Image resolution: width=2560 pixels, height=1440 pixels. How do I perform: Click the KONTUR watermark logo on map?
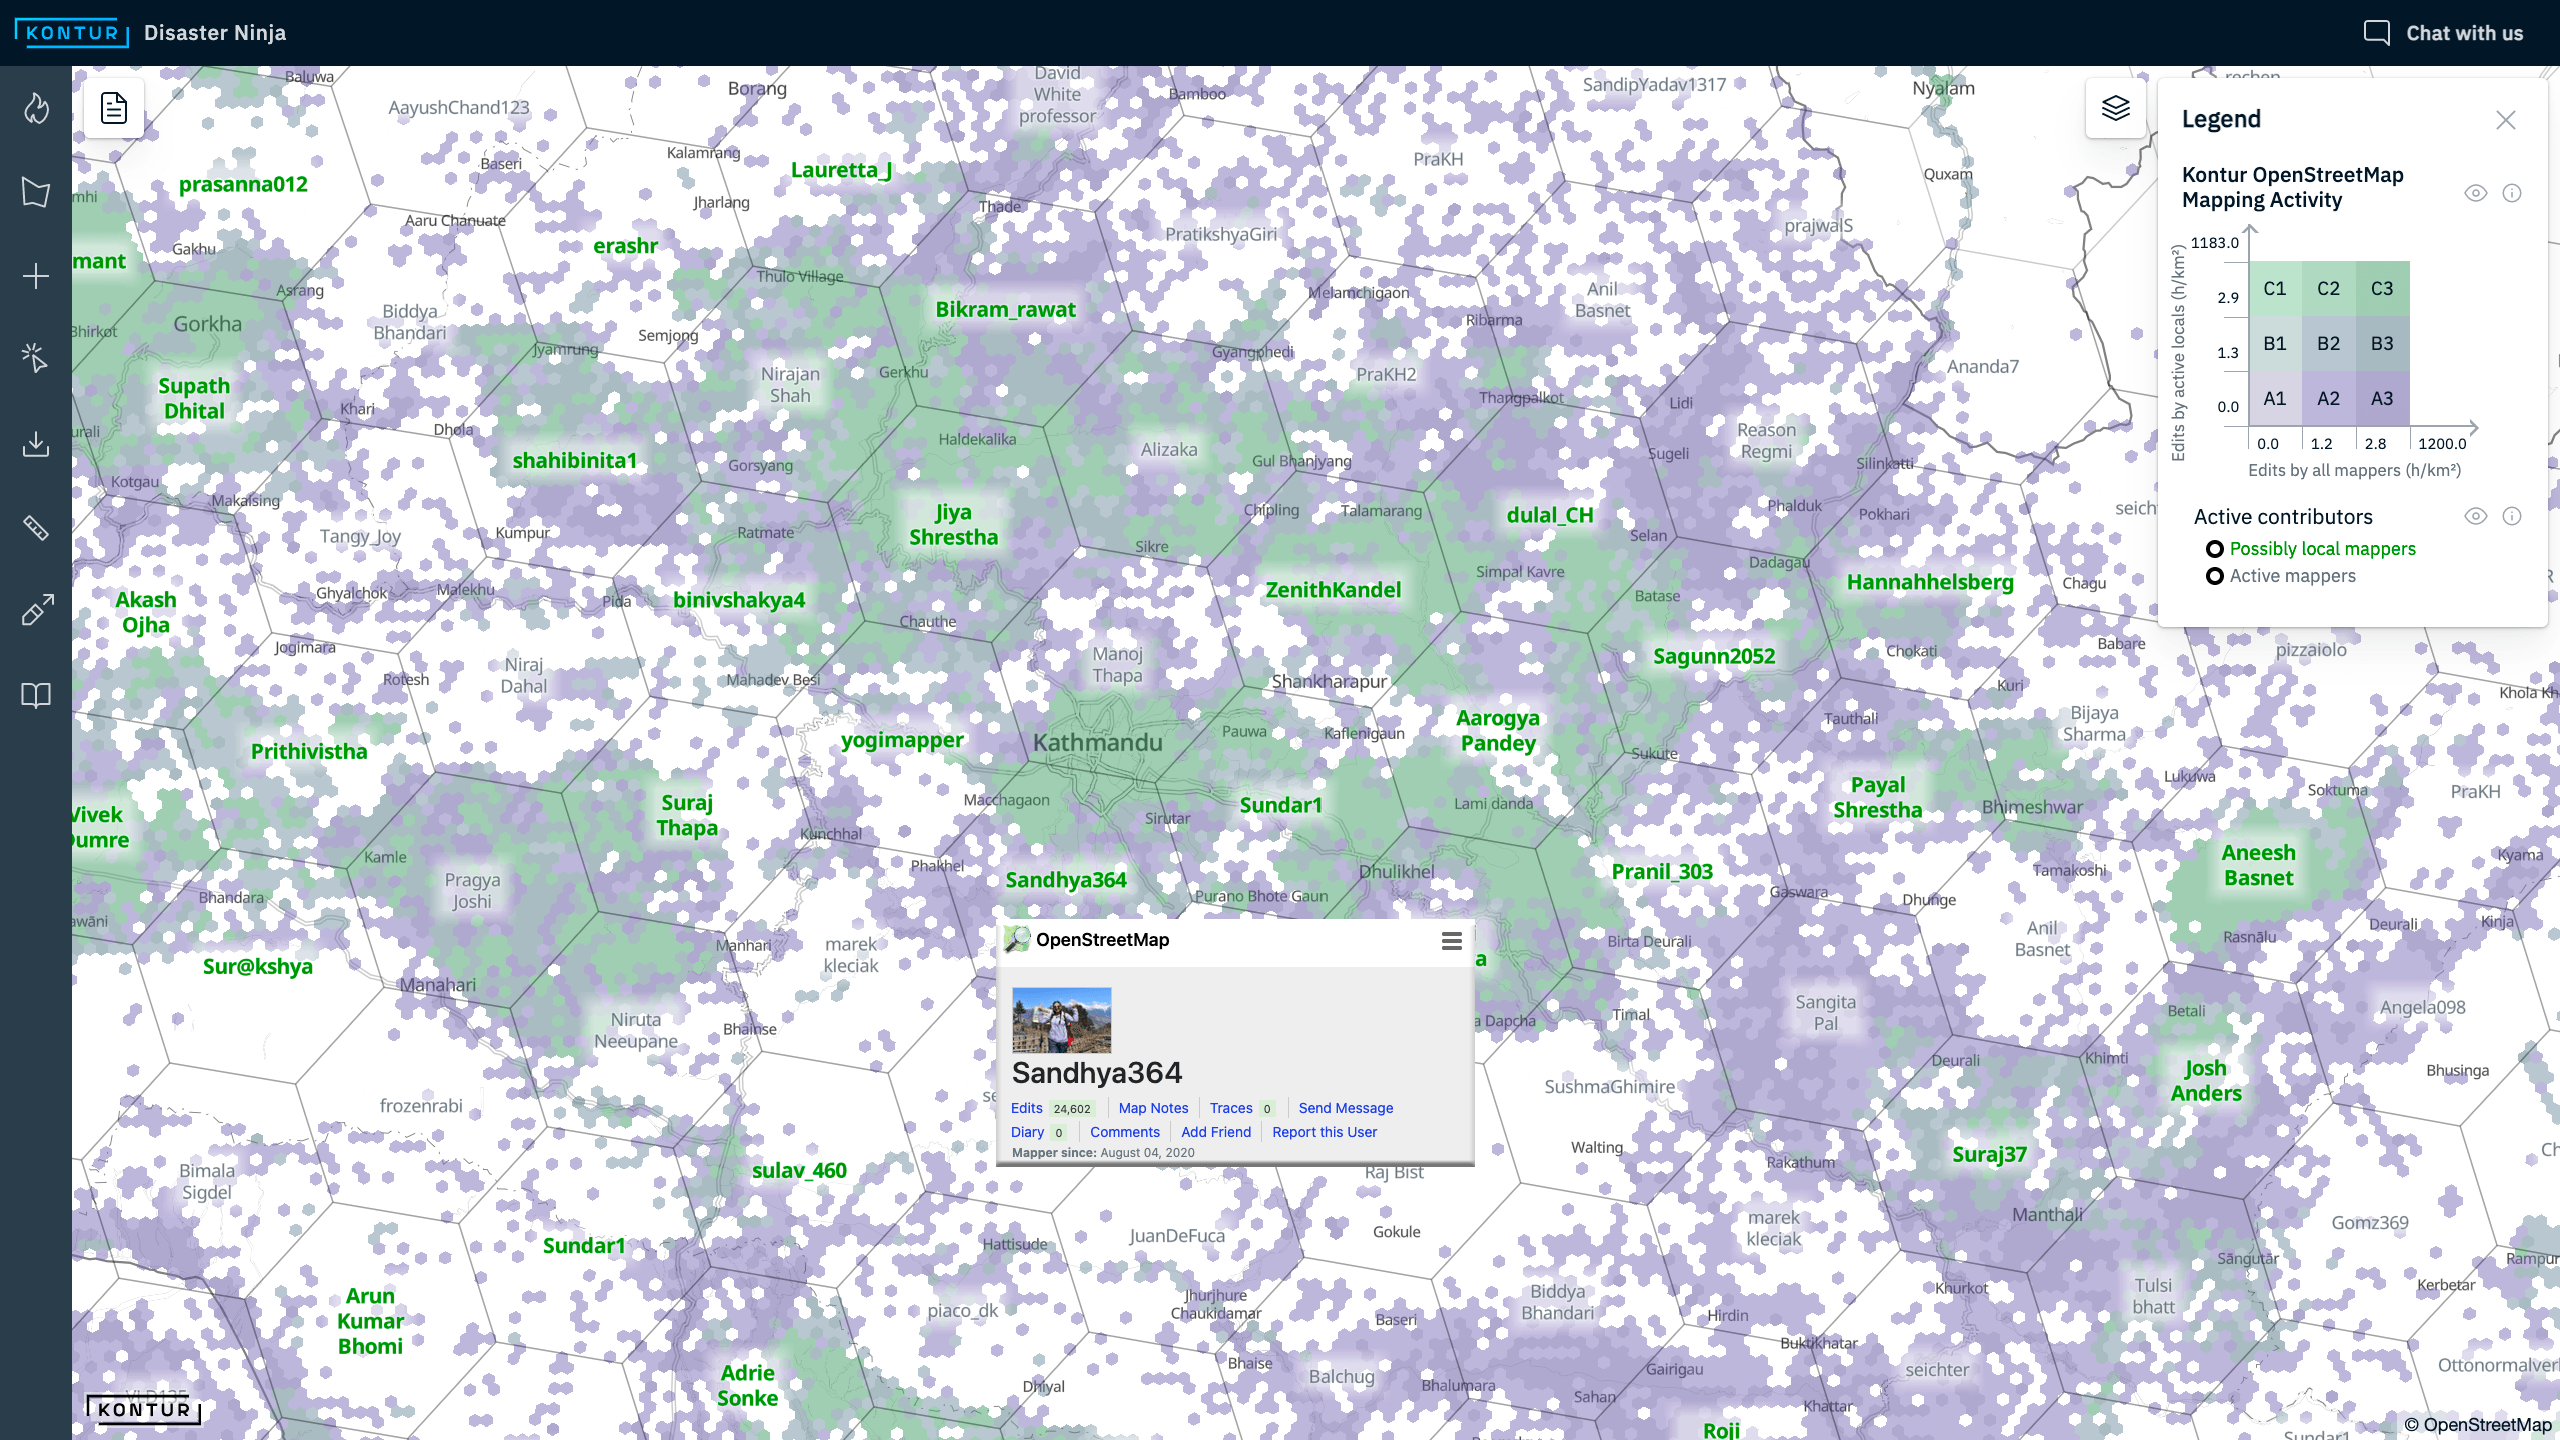point(143,1410)
